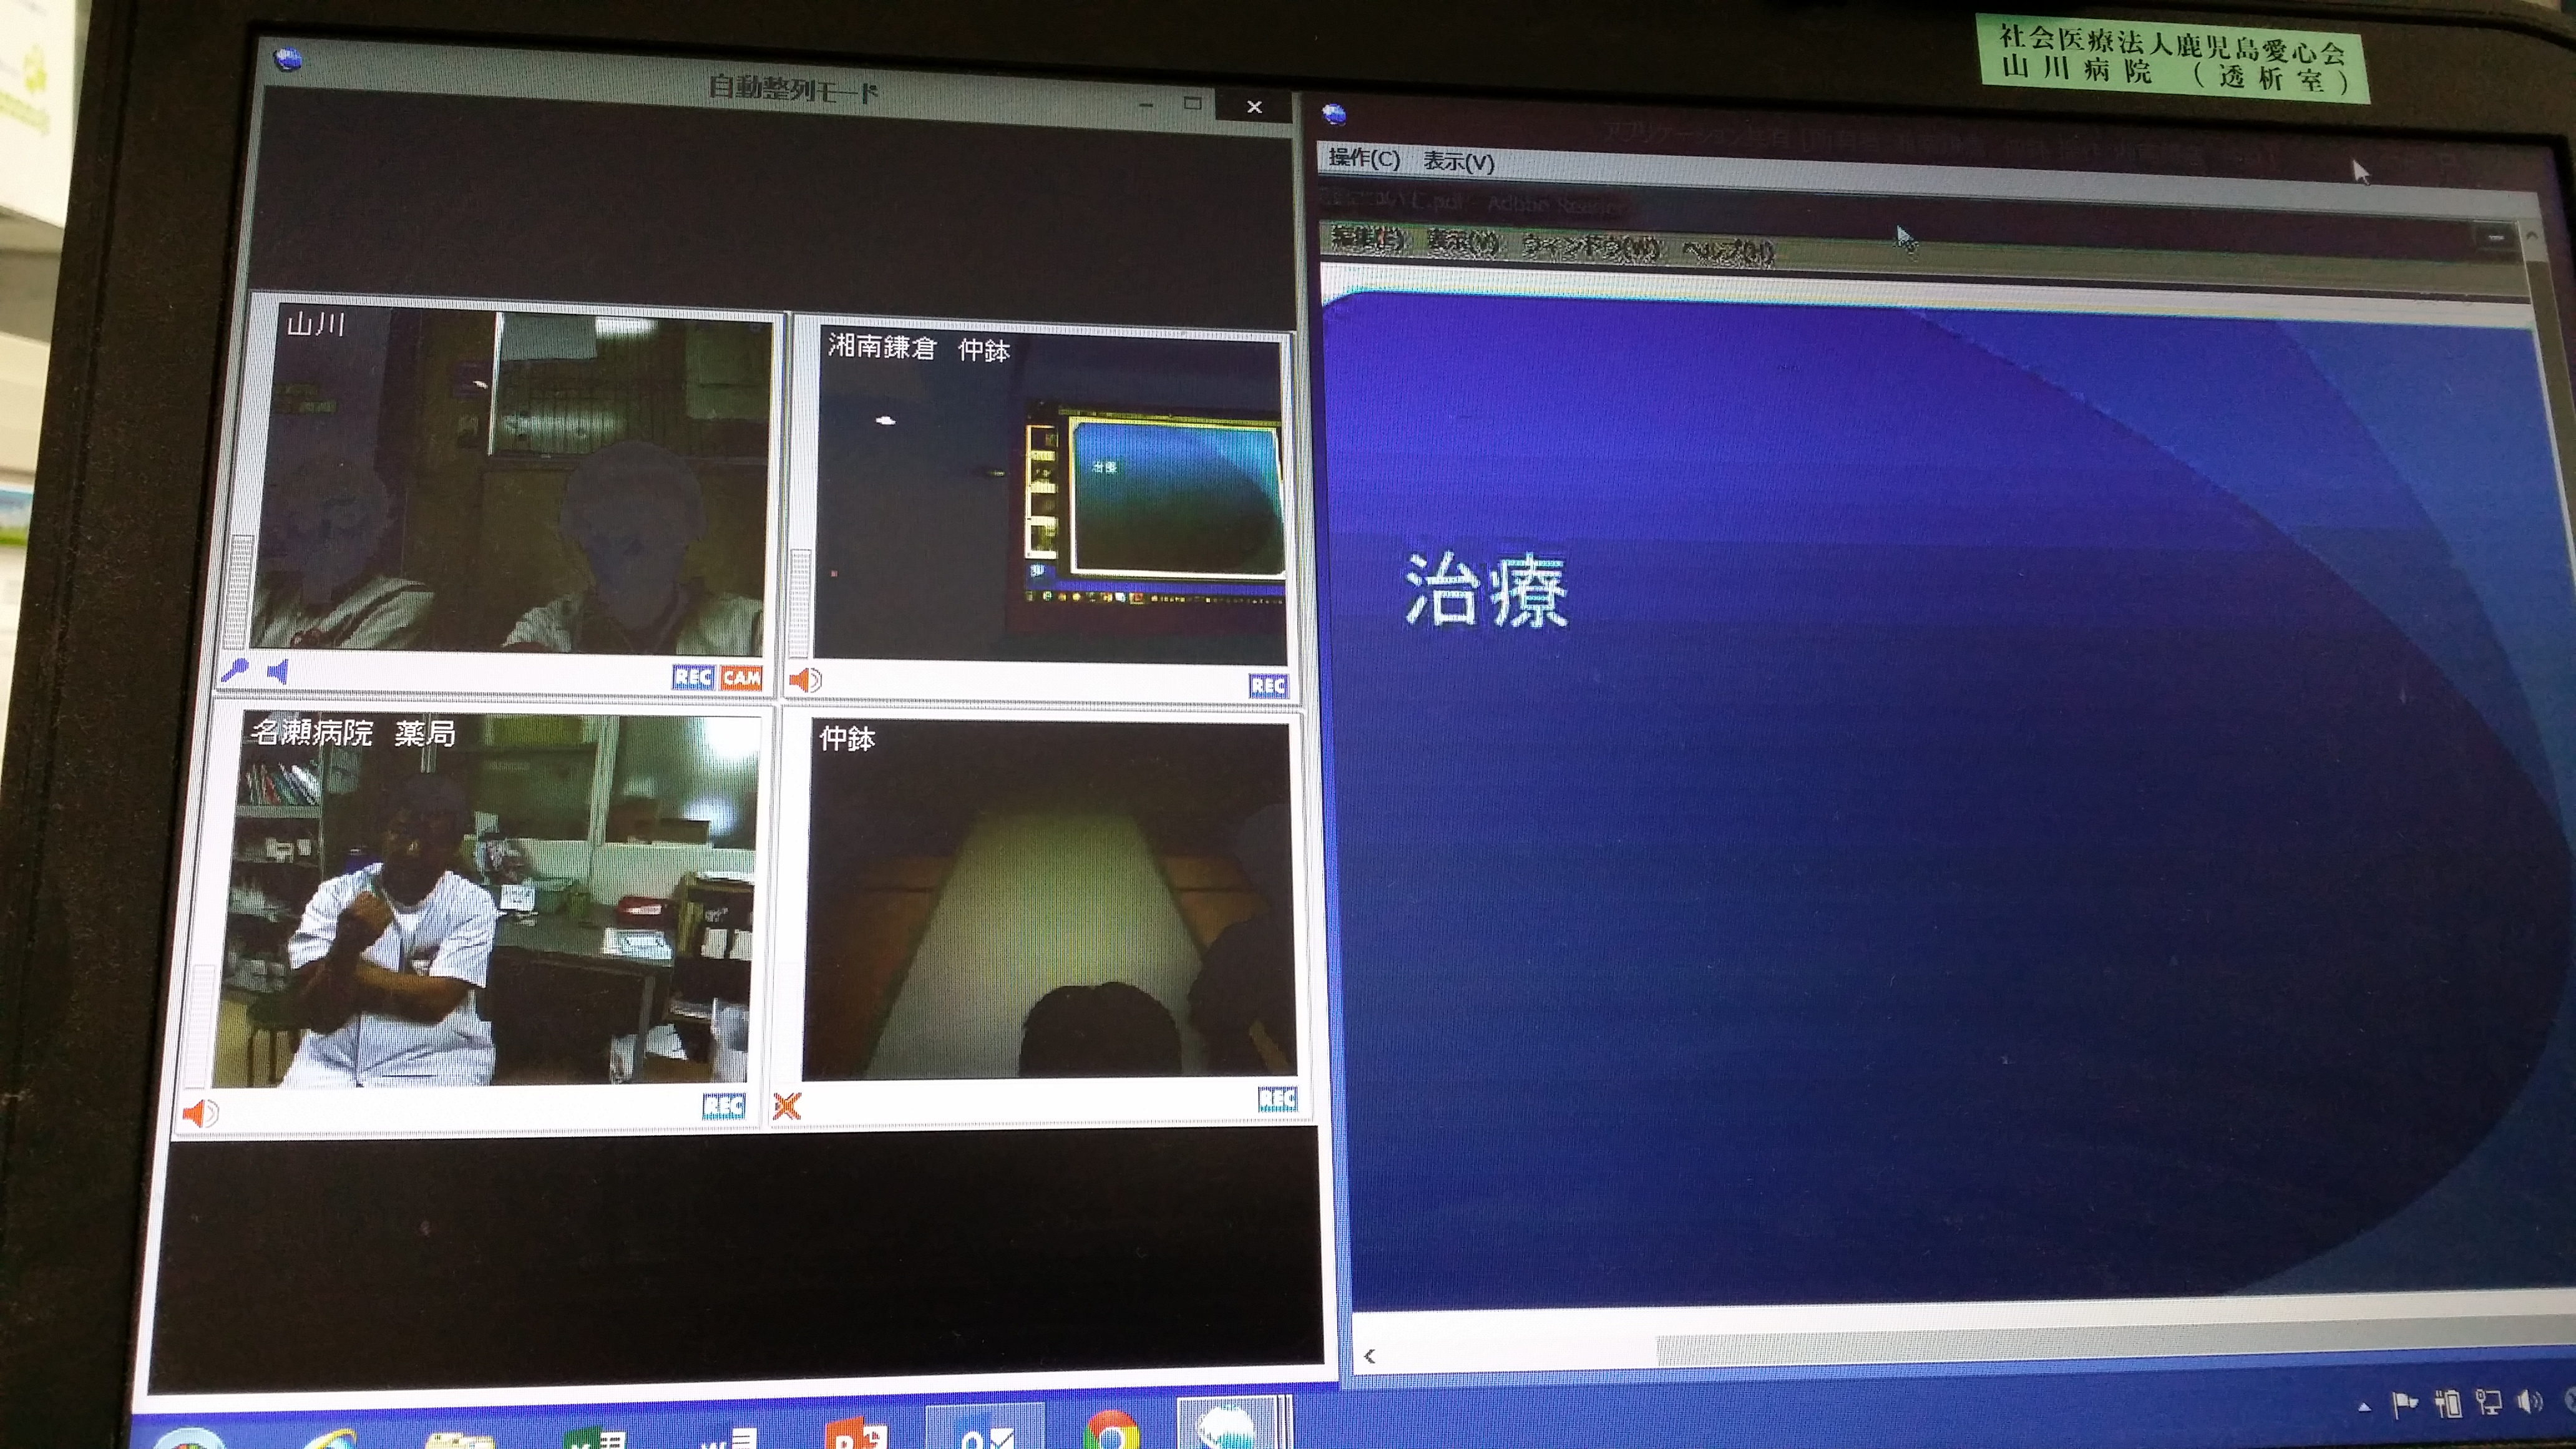Minimize the 自動整列モード window
This screenshot has width=2576, height=1449.
coord(1146,104)
